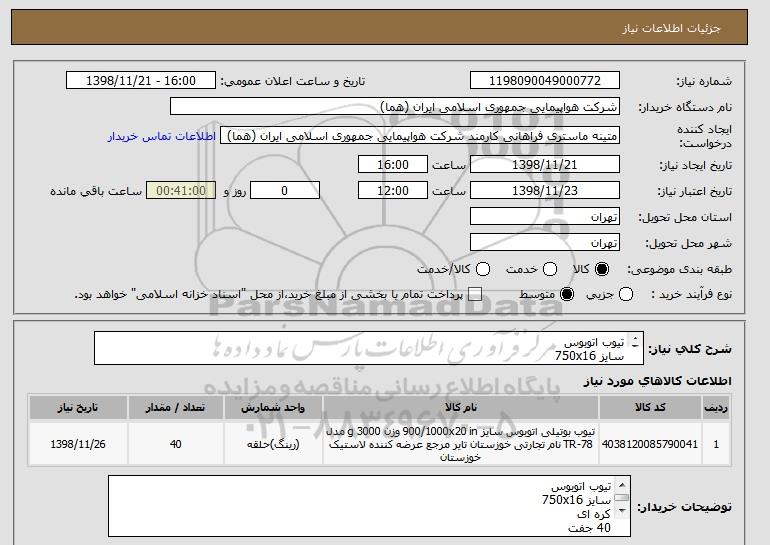This screenshot has width=770, height=545.
Task: Click row number 1 cell
Action: [716, 444]
